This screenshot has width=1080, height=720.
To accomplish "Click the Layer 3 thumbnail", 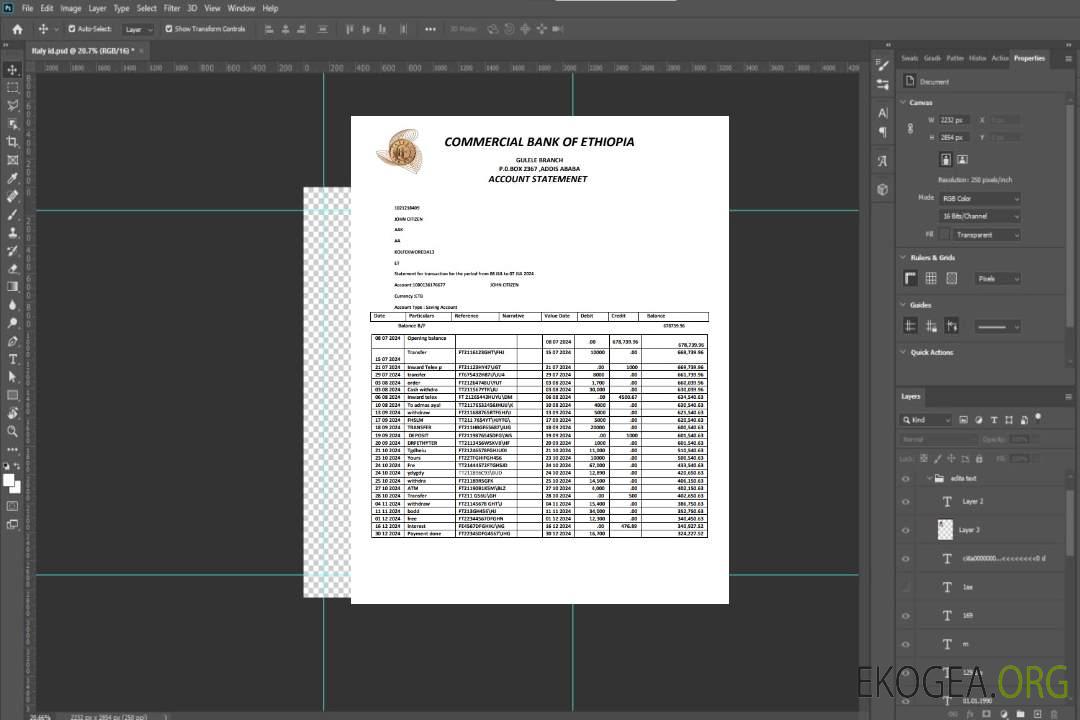I will (946, 529).
